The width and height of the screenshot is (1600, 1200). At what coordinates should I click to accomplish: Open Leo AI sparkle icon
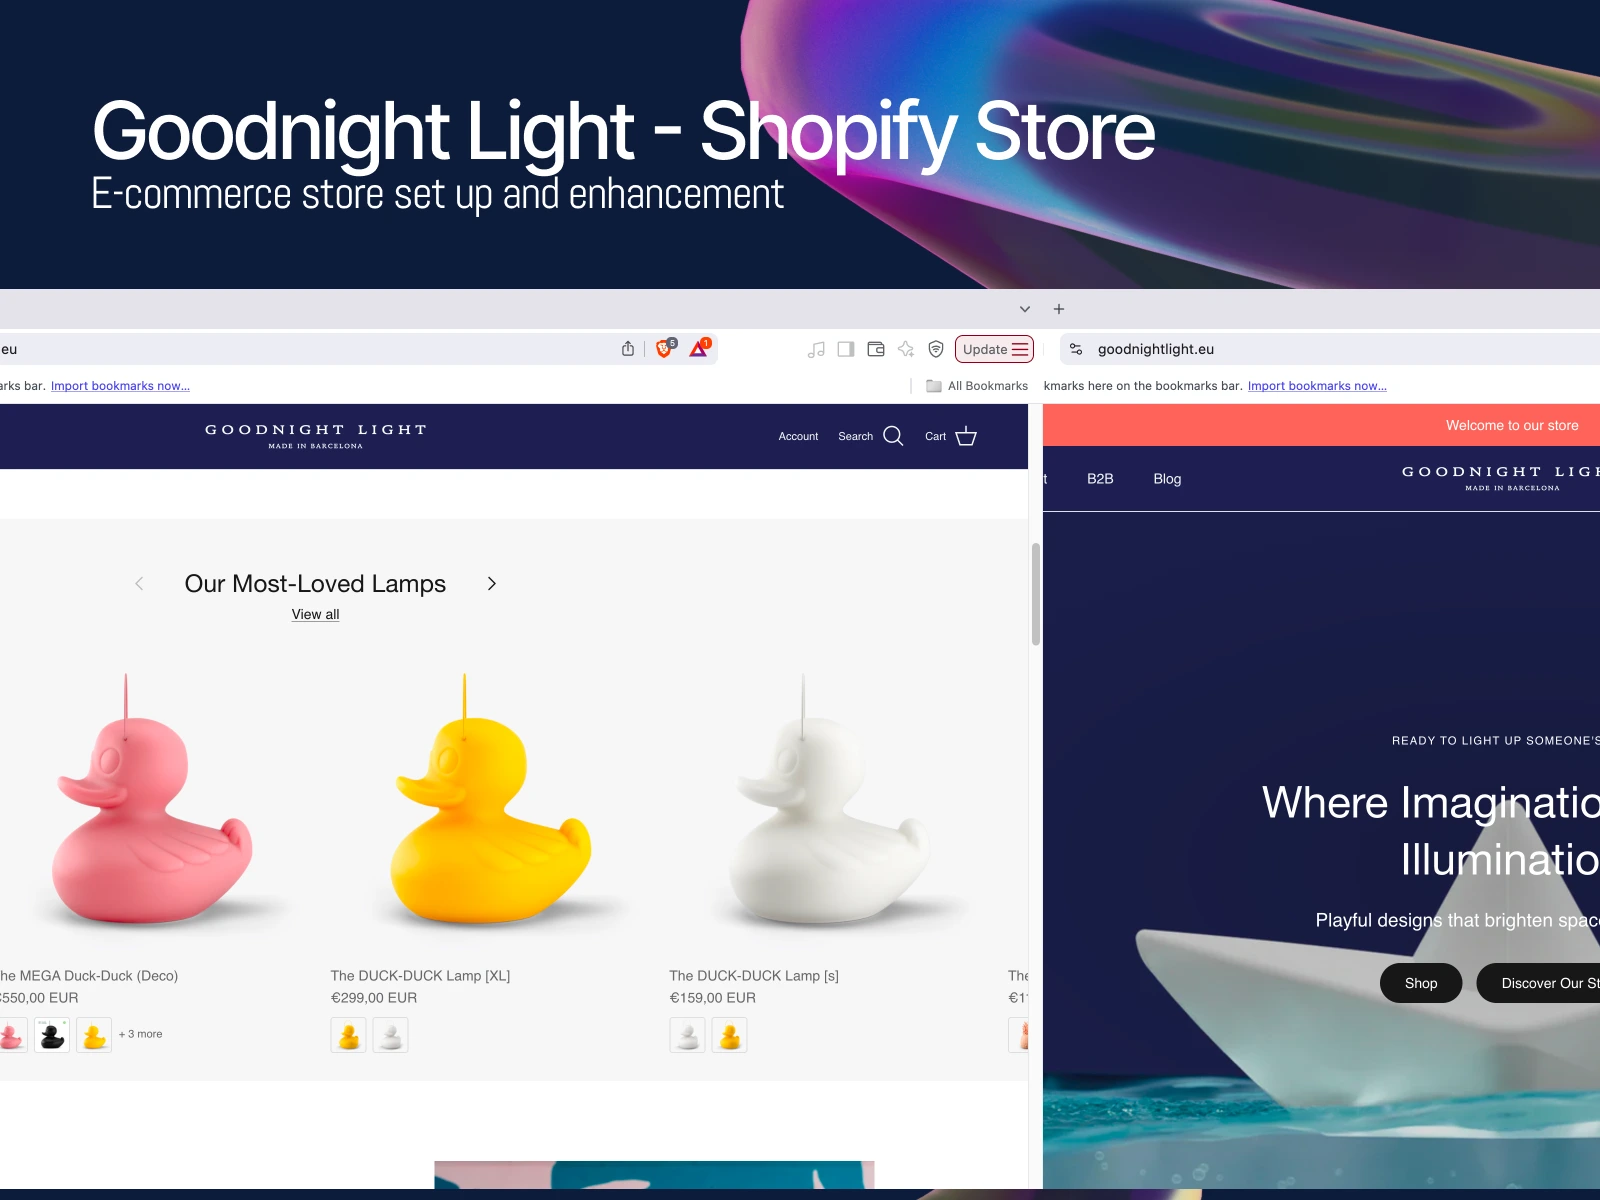click(906, 349)
